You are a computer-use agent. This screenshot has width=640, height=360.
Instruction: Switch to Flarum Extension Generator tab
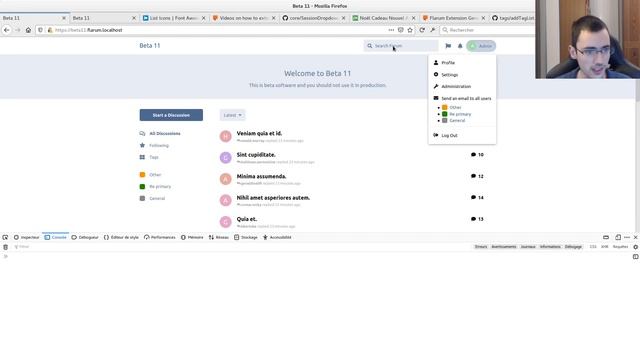[453, 18]
